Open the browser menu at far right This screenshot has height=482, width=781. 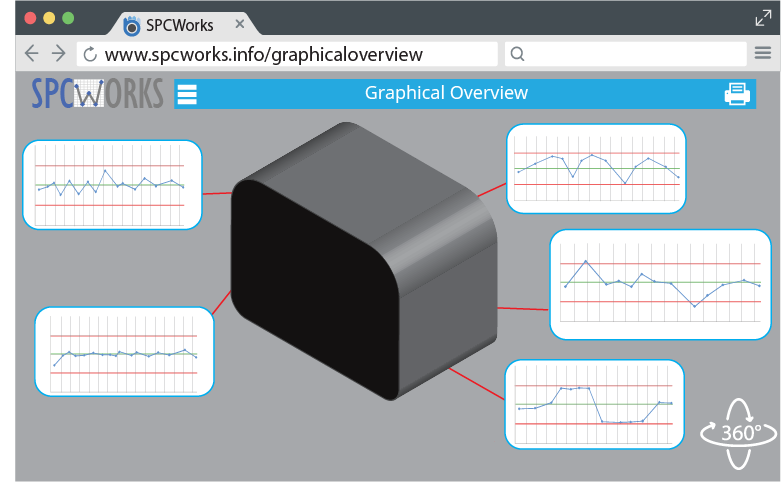763,54
